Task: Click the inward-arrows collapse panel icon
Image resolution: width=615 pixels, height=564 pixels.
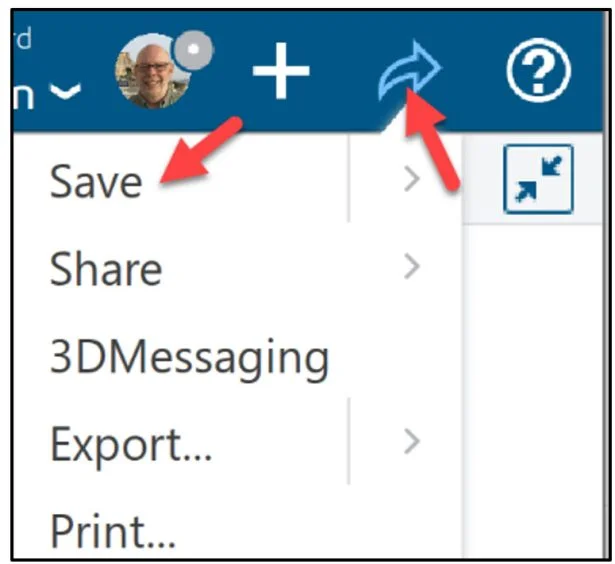Action: [538, 179]
